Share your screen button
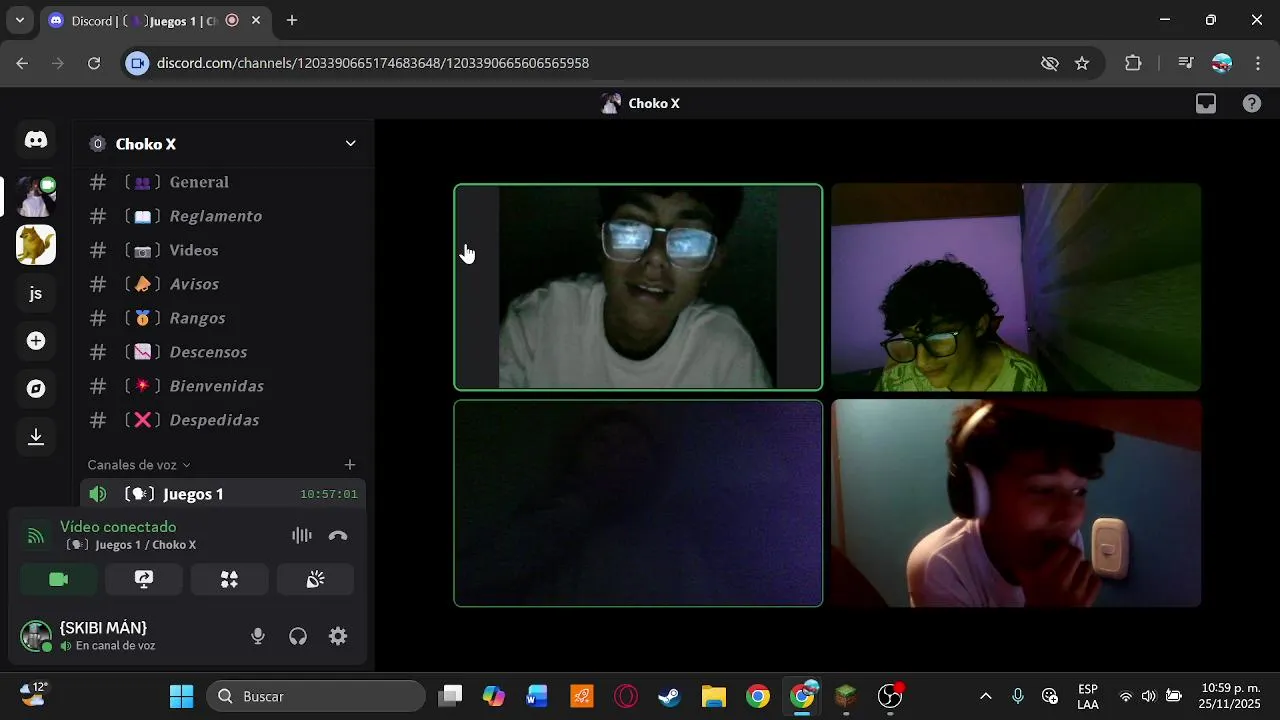The width and height of the screenshot is (1280, 720). pos(144,579)
